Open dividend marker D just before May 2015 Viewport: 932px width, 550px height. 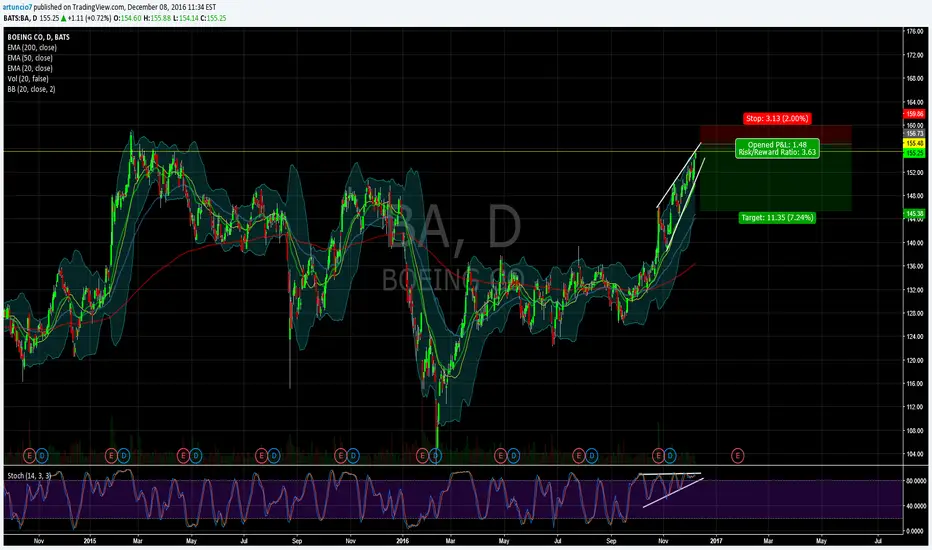tap(196, 456)
